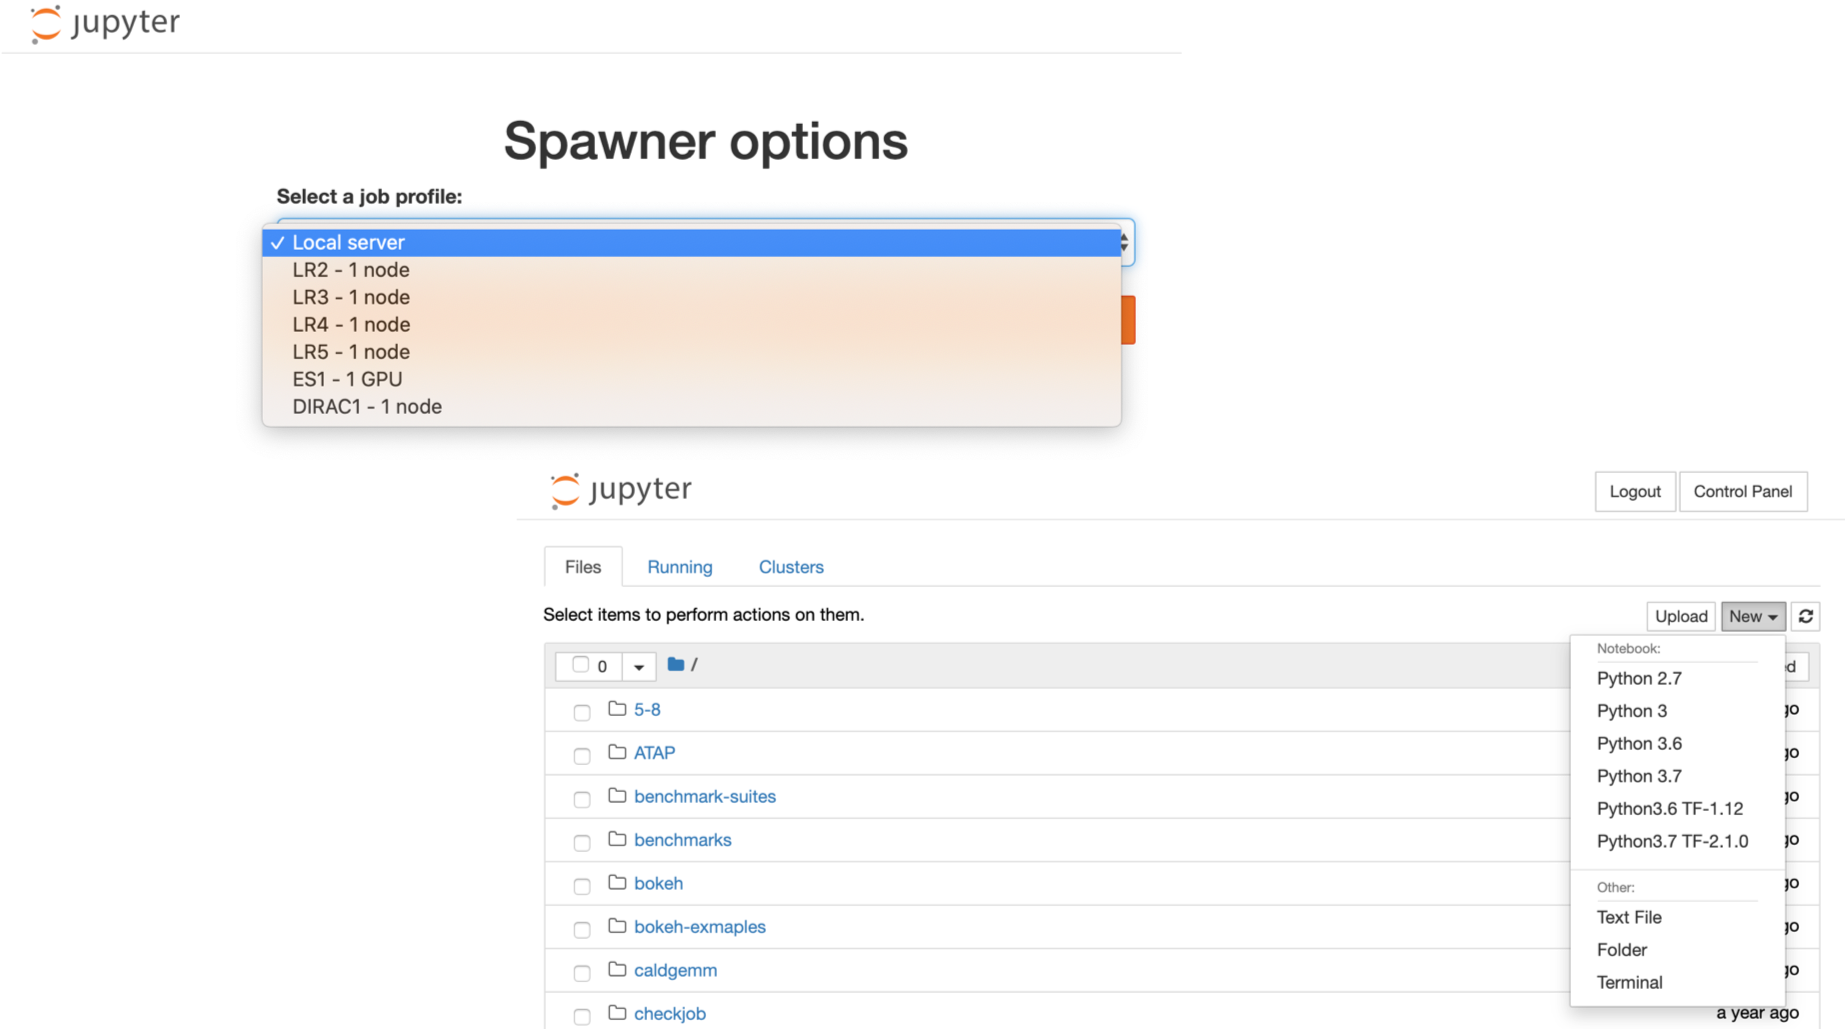Open the caldgemm folder link
This screenshot has width=1845, height=1029.
(x=675, y=970)
